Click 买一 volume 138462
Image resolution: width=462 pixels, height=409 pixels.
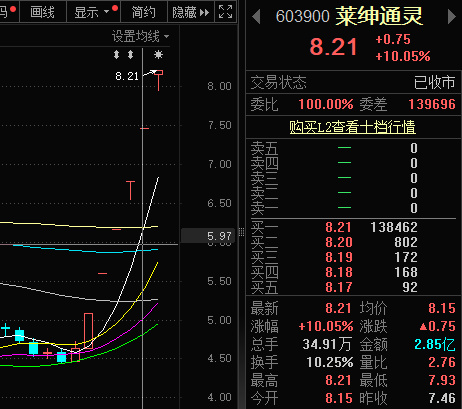click(394, 227)
